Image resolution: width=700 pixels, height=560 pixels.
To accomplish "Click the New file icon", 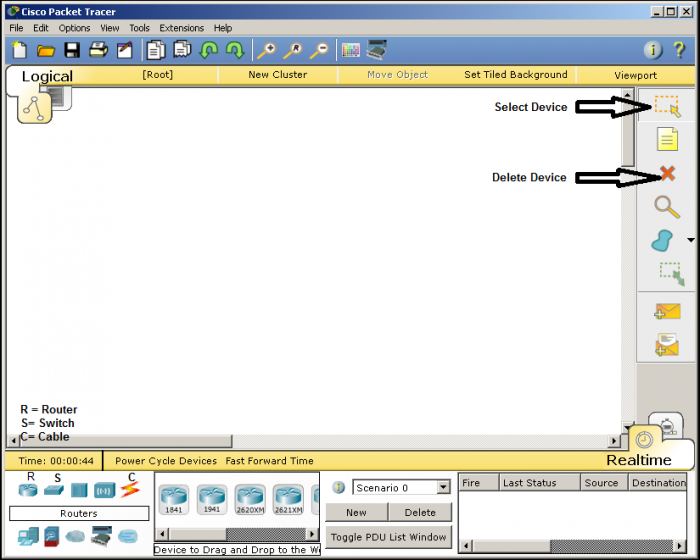I will click(19, 50).
